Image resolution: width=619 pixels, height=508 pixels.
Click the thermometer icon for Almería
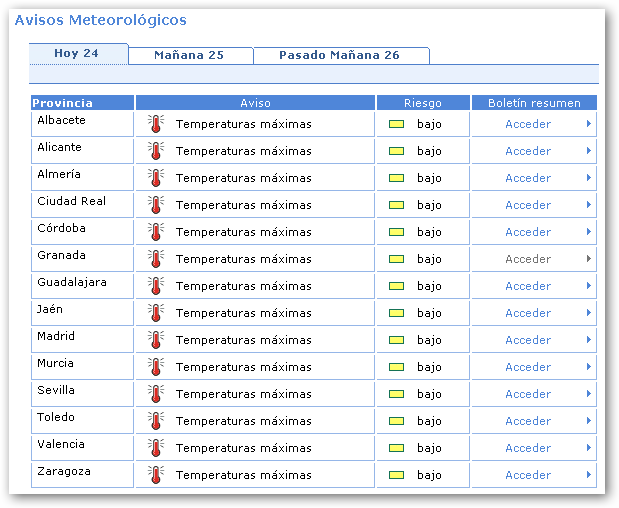coord(155,178)
